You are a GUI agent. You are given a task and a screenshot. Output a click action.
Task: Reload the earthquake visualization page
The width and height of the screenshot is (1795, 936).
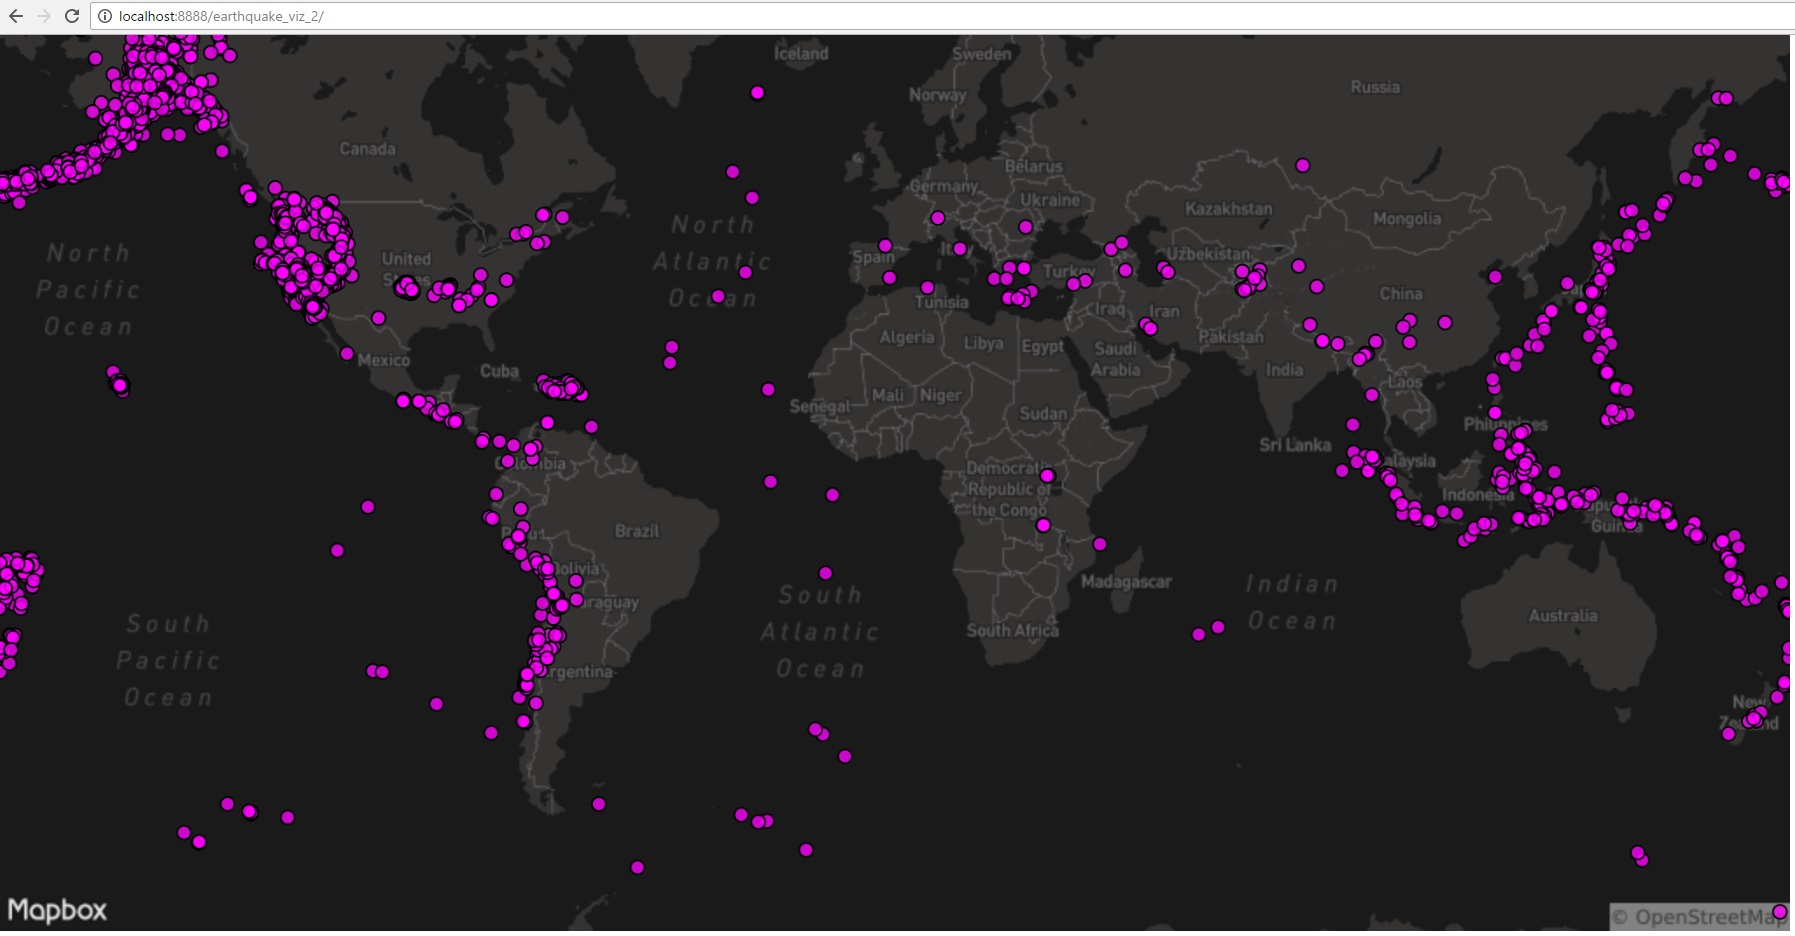pyautogui.click(x=70, y=17)
